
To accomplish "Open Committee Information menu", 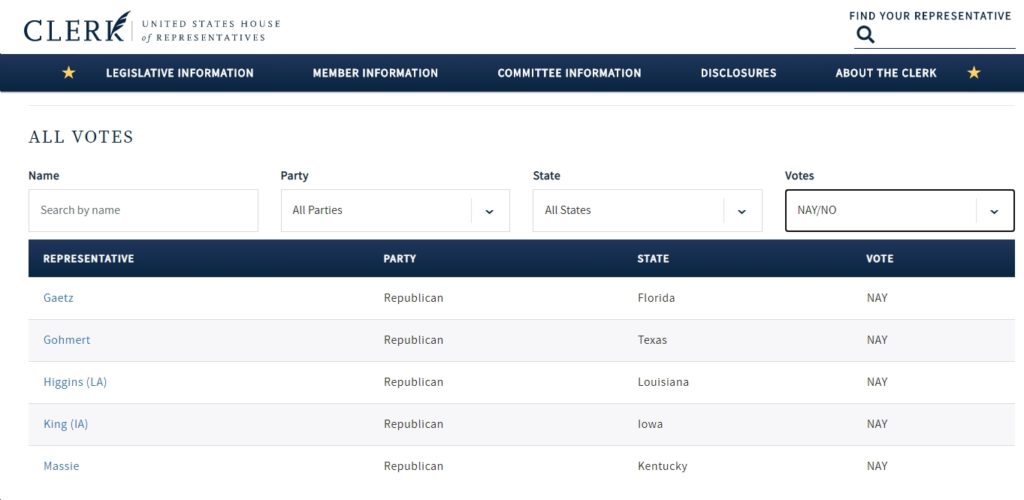I will click(569, 73).
